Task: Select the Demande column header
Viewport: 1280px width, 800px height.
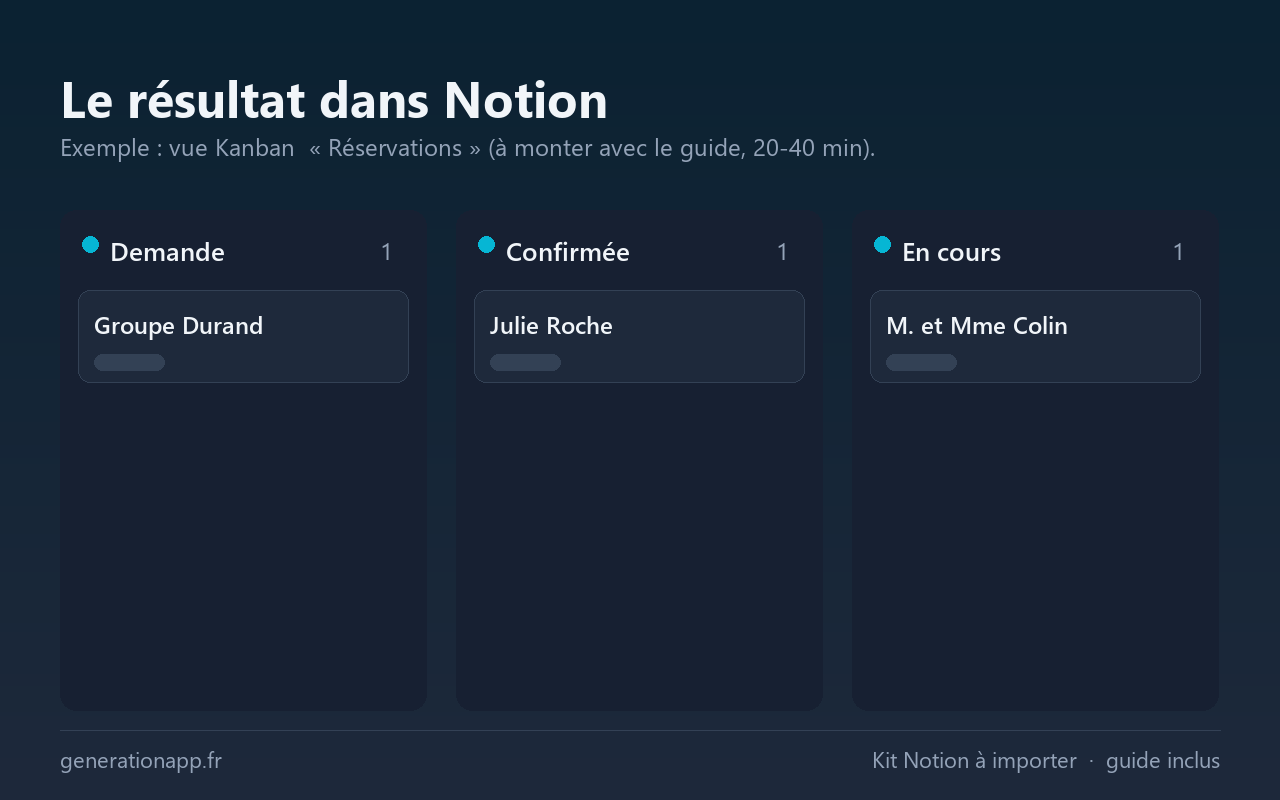Action: click(167, 252)
